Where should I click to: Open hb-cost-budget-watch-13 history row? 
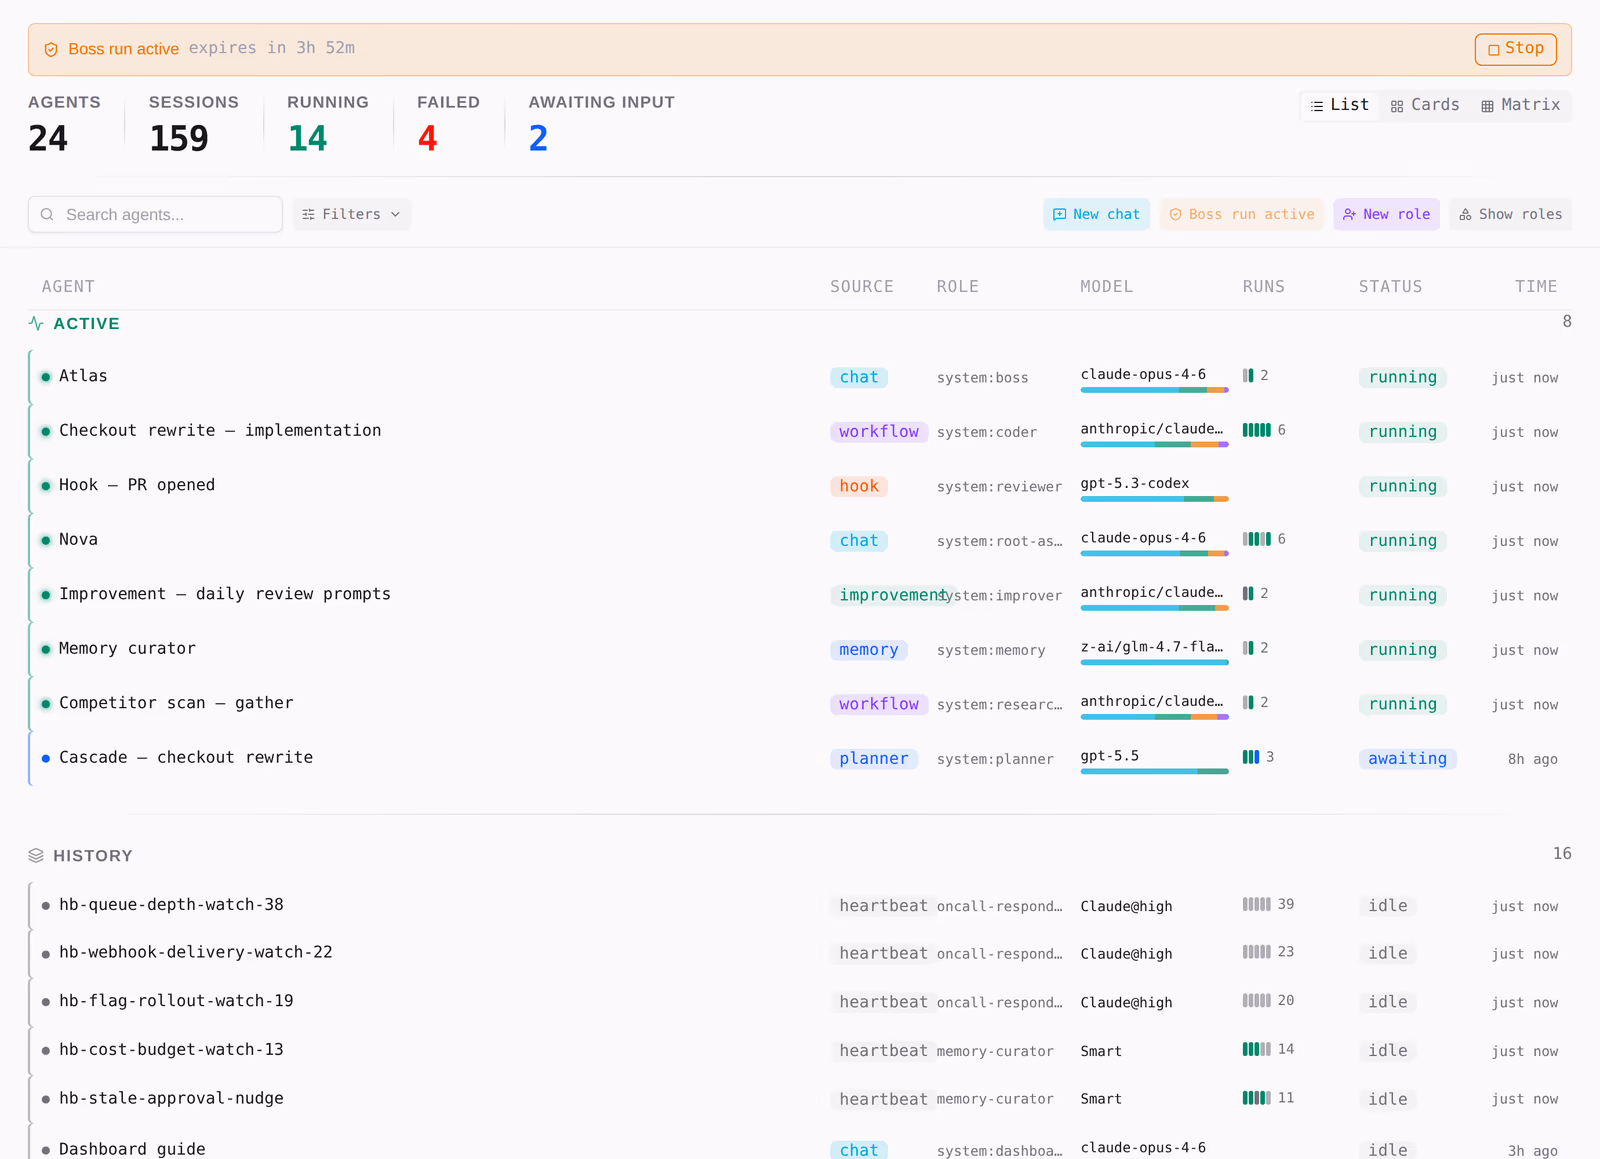[x=800, y=1050]
